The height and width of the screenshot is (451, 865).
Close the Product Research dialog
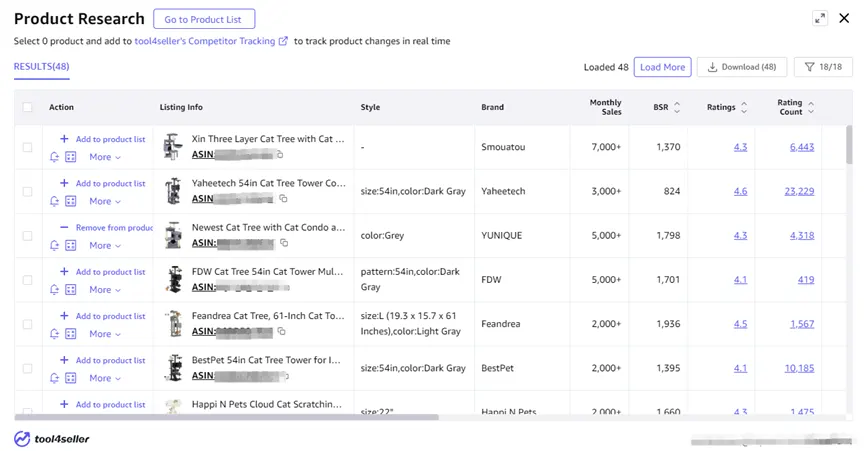[x=844, y=18]
